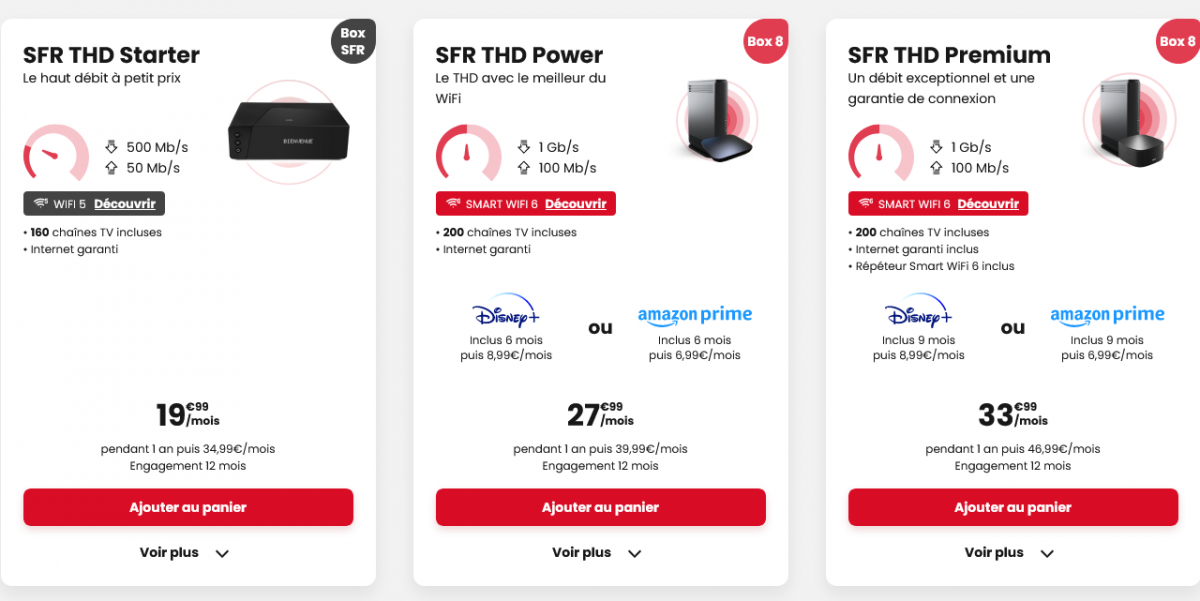The height and width of the screenshot is (601, 1200).
Task: Open Découvrir link next to WiFi 5
Action: [125, 204]
